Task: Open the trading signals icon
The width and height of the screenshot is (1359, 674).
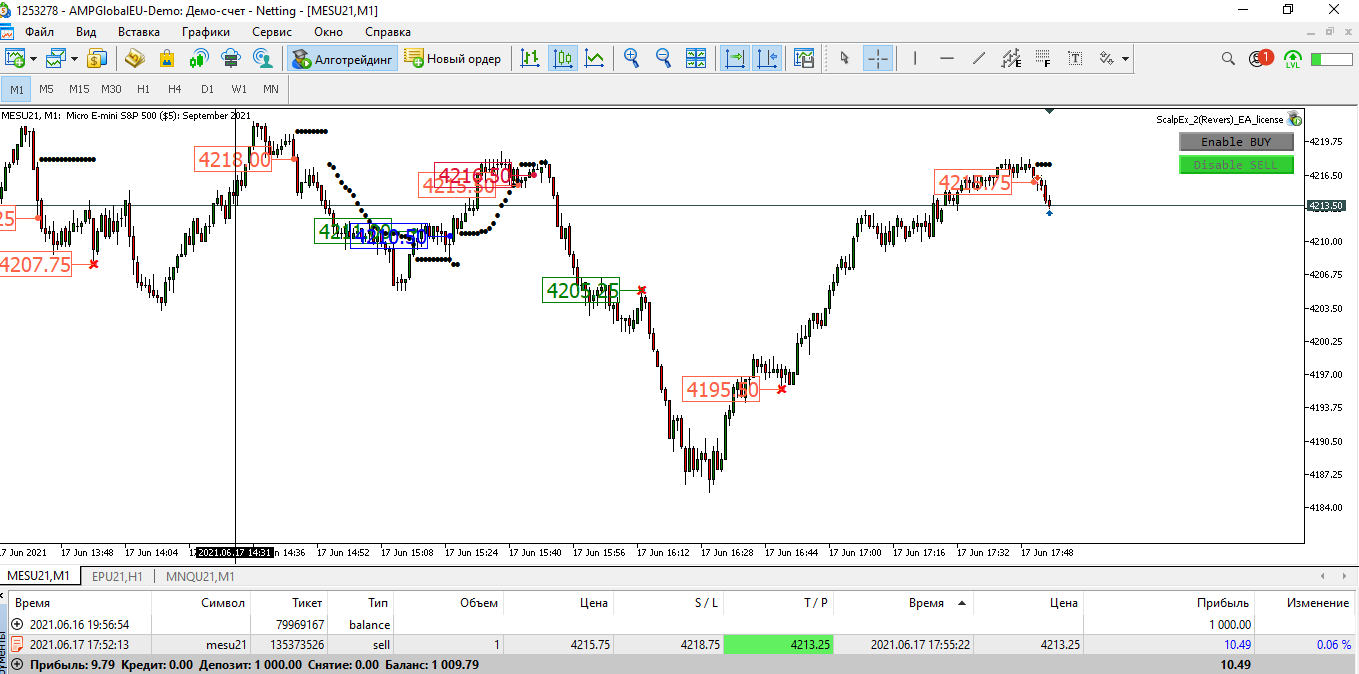Action: click(x=198, y=59)
